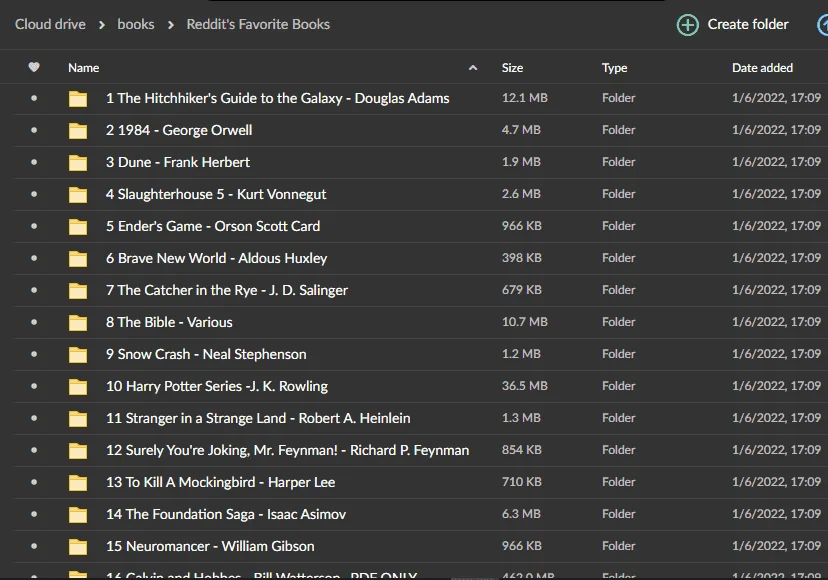Click the Create folder plus icon
The height and width of the screenshot is (580, 828).
point(688,25)
